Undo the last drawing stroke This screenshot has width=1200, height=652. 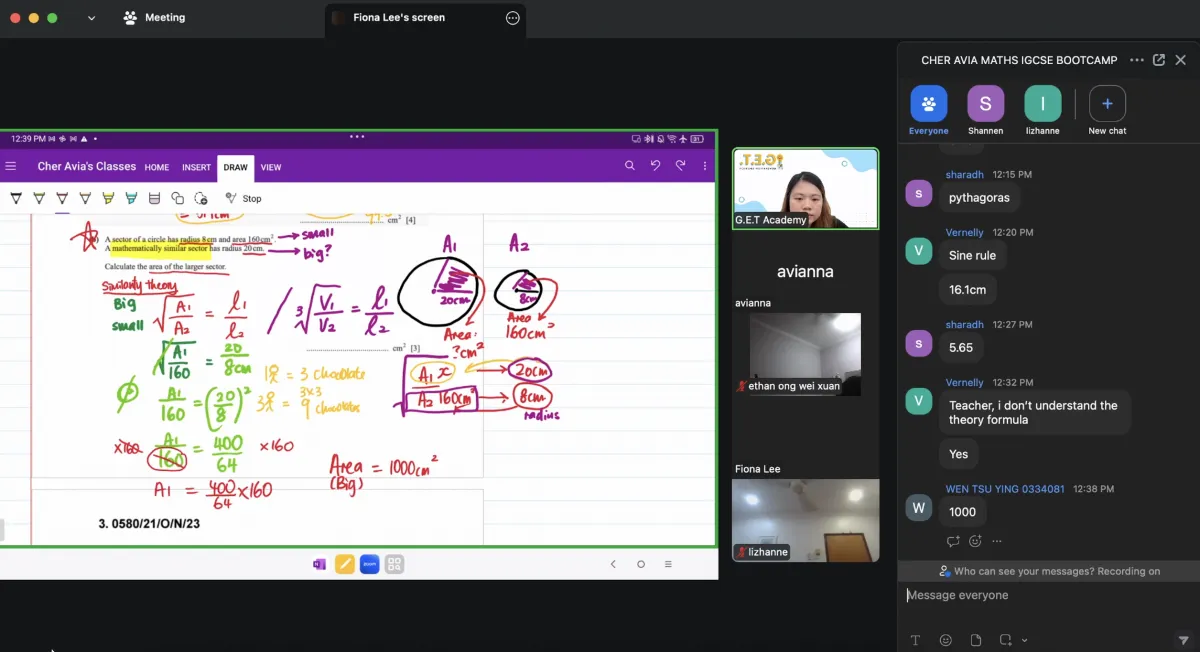pos(656,166)
